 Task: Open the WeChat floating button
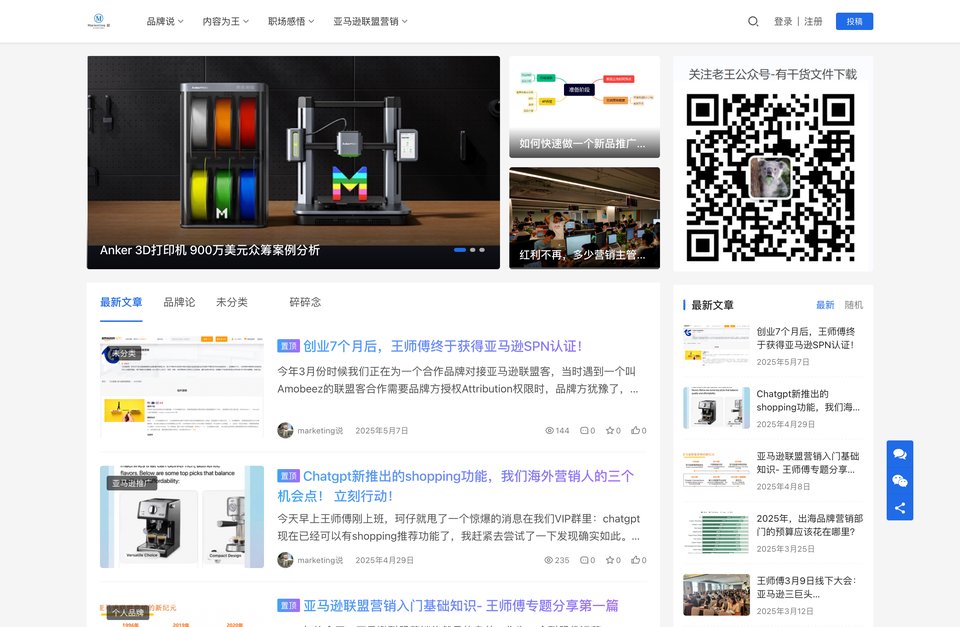coord(899,481)
